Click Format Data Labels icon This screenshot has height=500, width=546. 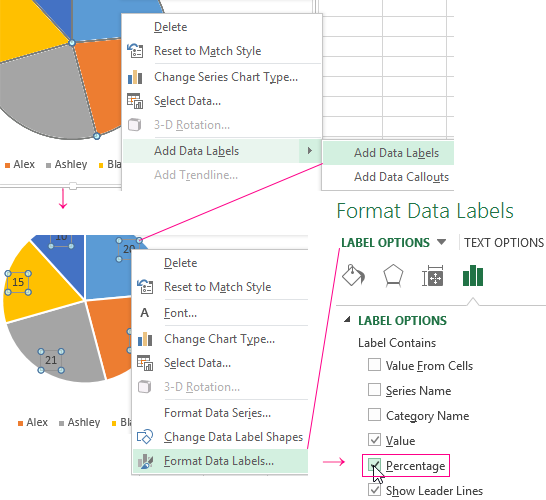coord(145,461)
